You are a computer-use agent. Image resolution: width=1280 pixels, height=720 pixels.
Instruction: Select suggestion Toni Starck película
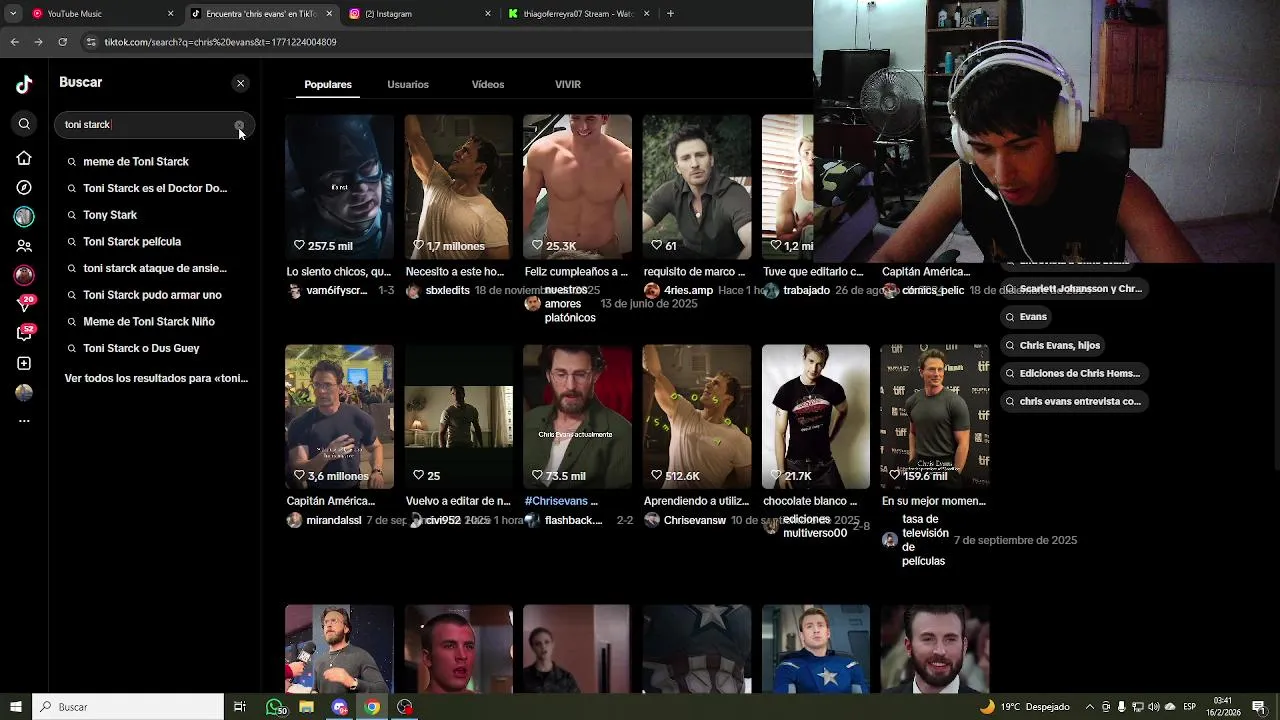click(132, 242)
